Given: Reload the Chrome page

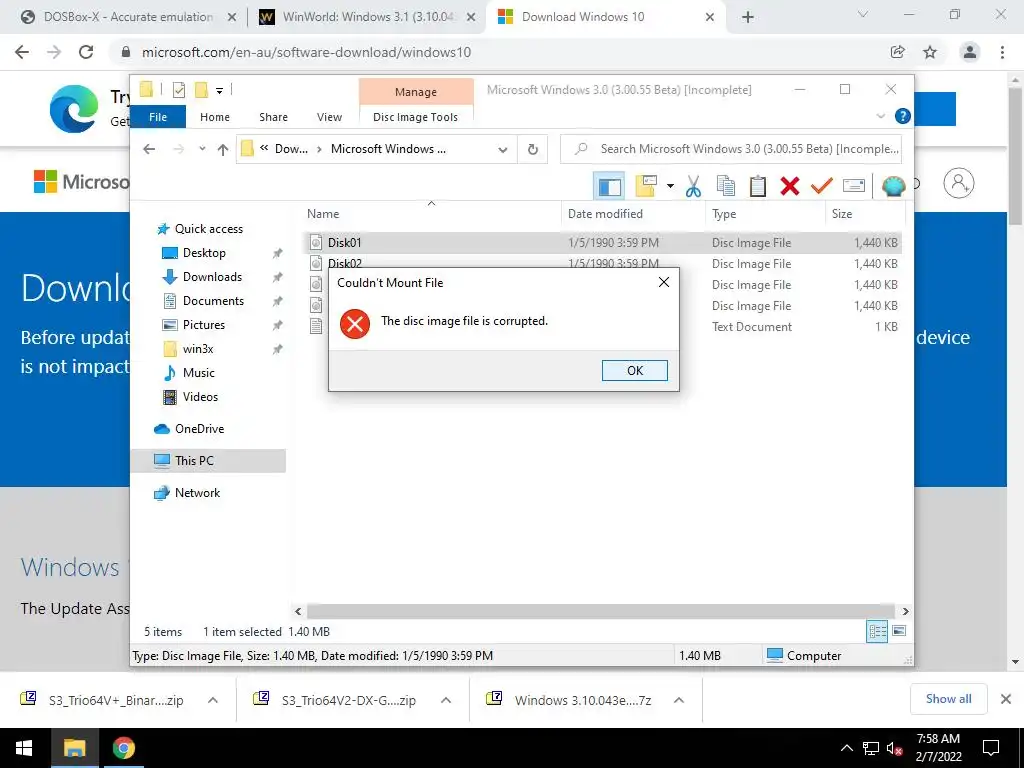Looking at the screenshot, I should click(x=86, y=52).
